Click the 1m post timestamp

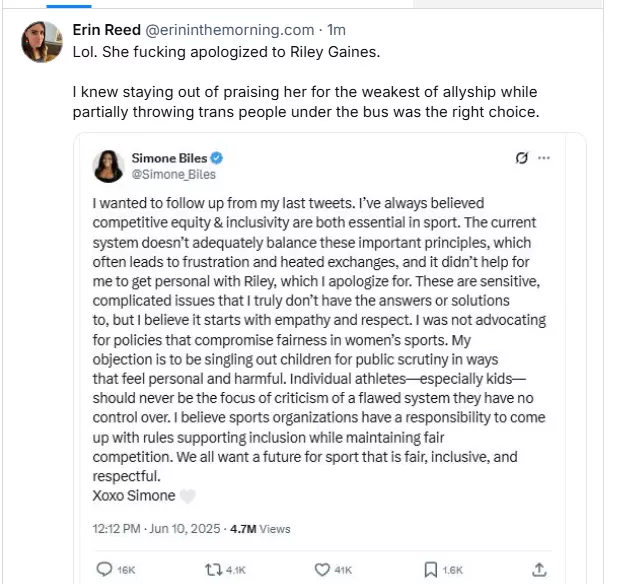tap(337, 28)
